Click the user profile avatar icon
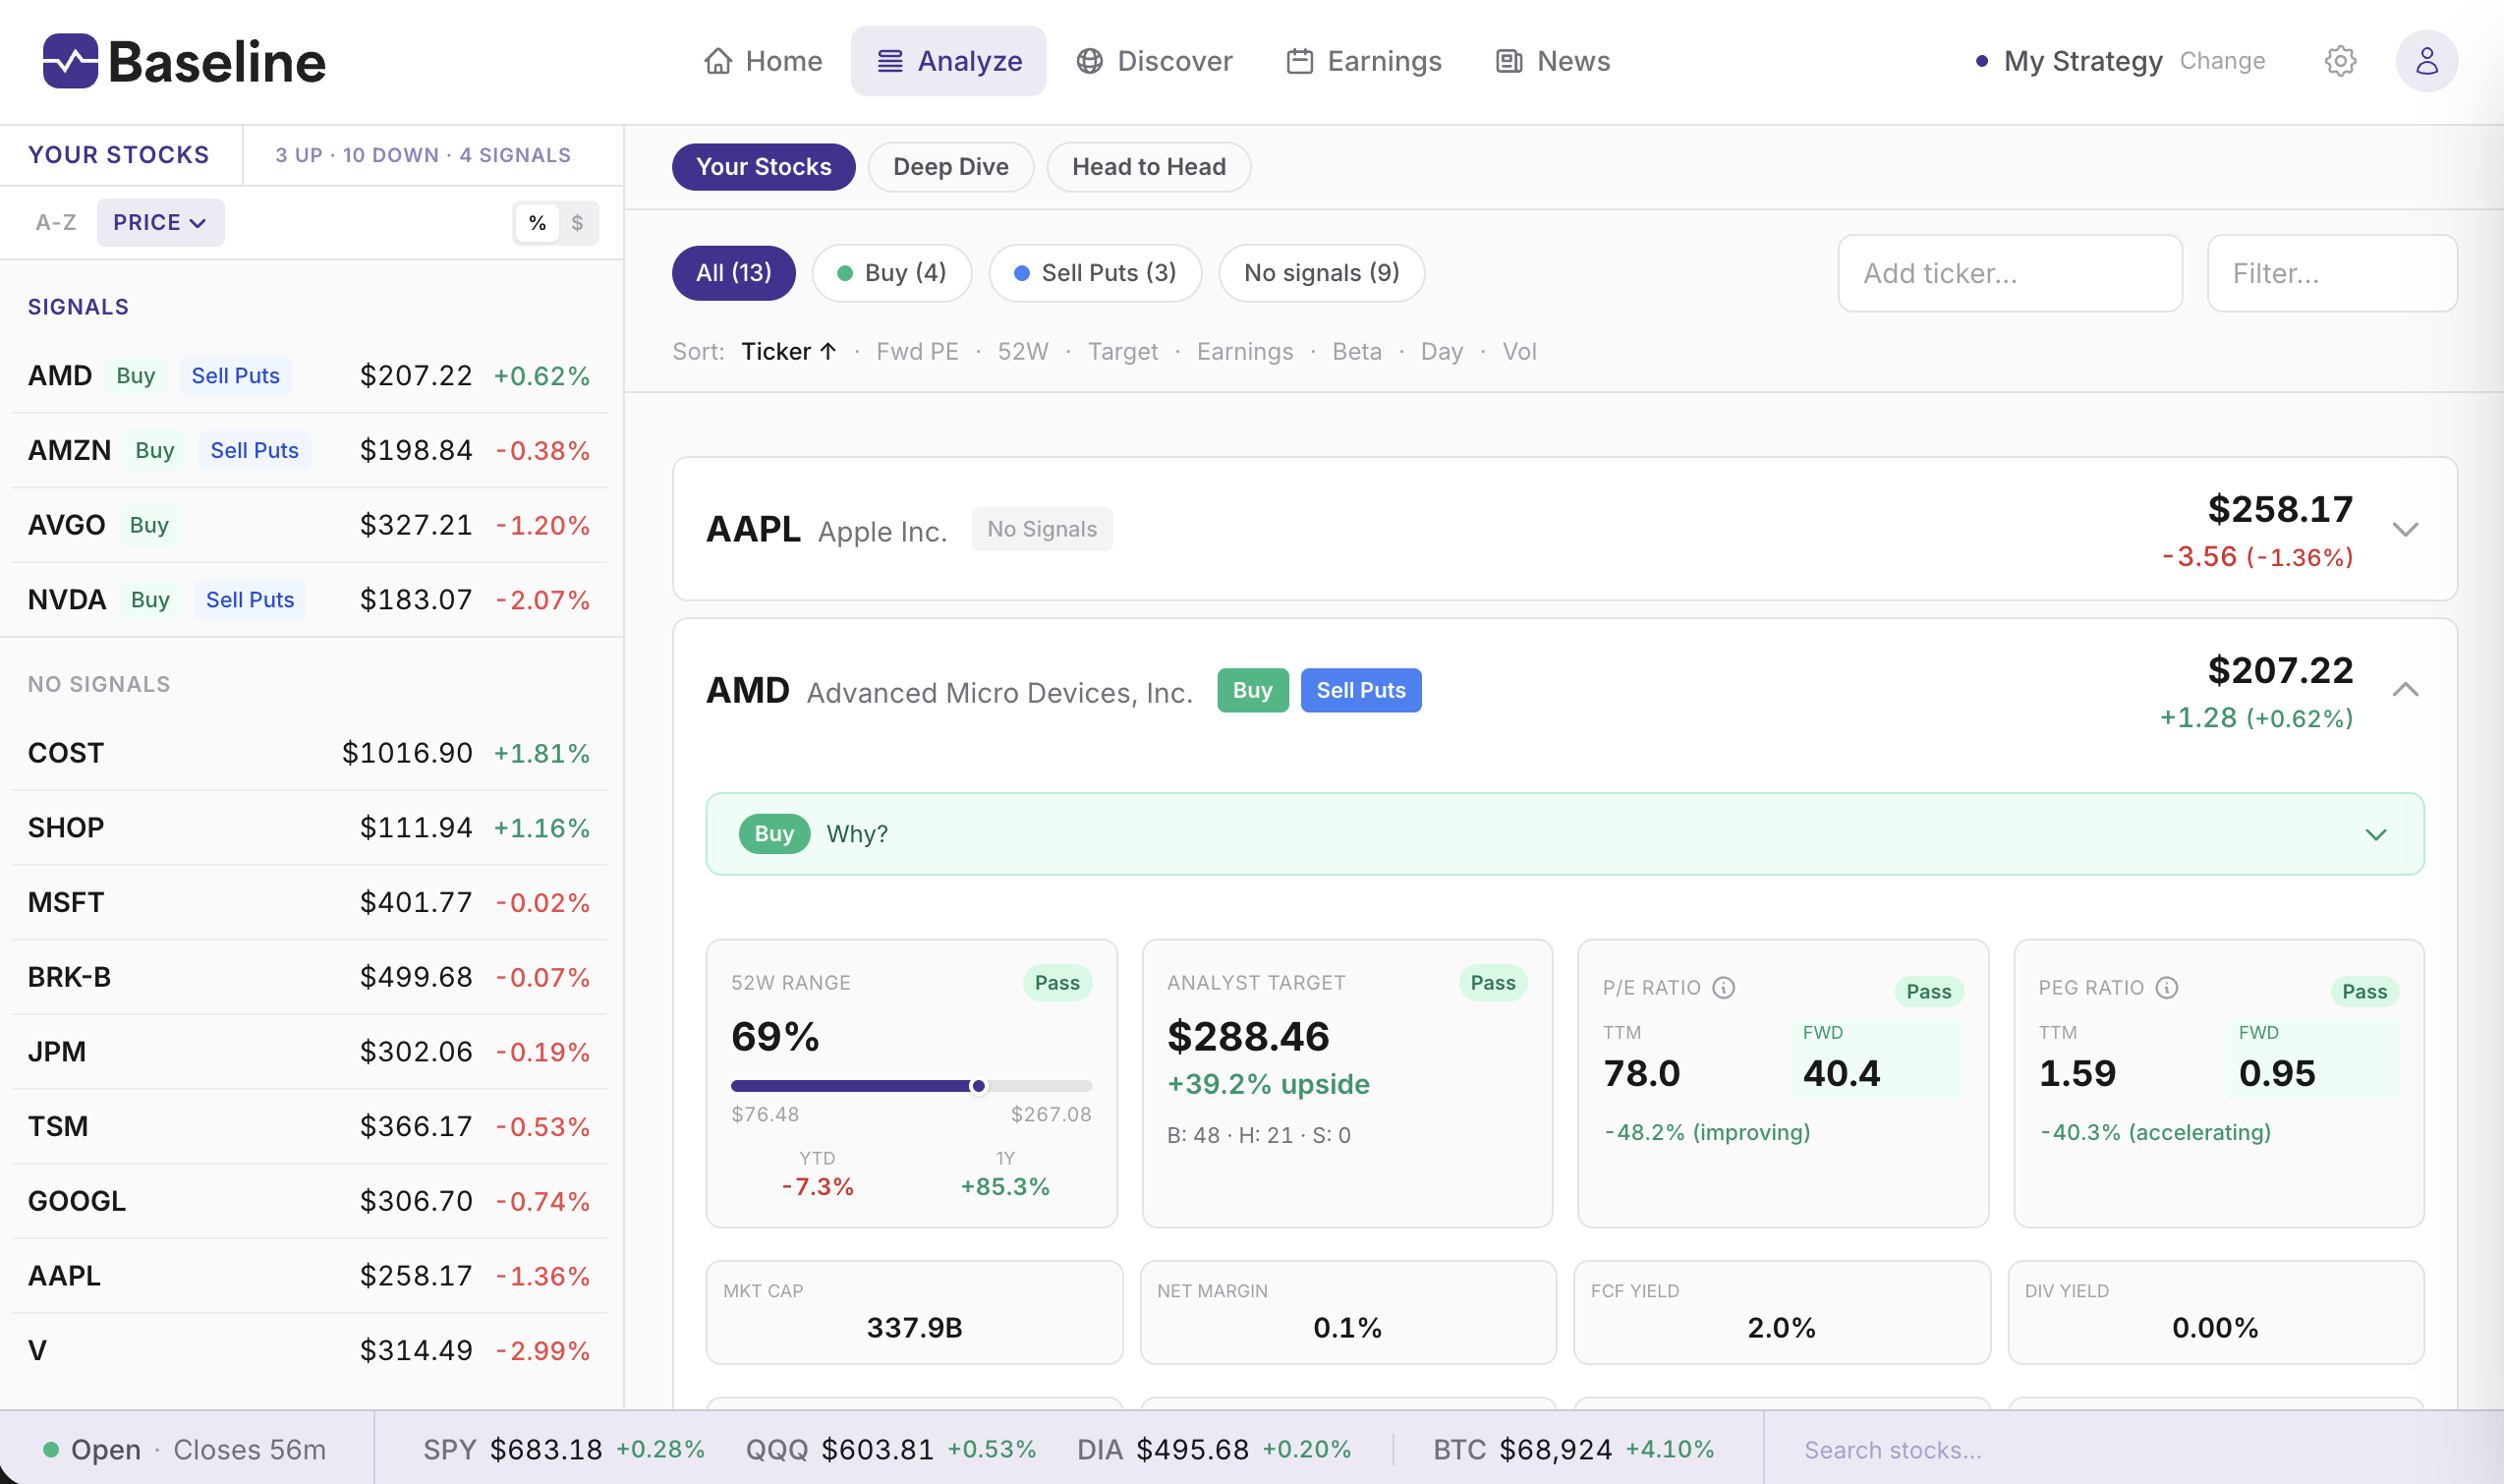 tap(2427, 60)
